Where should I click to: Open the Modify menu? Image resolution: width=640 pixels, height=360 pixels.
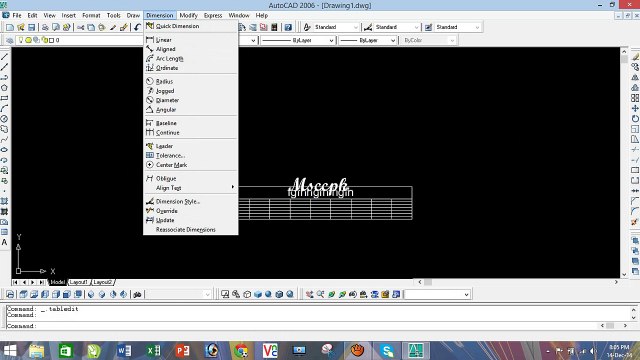click(x=188, y=15)
